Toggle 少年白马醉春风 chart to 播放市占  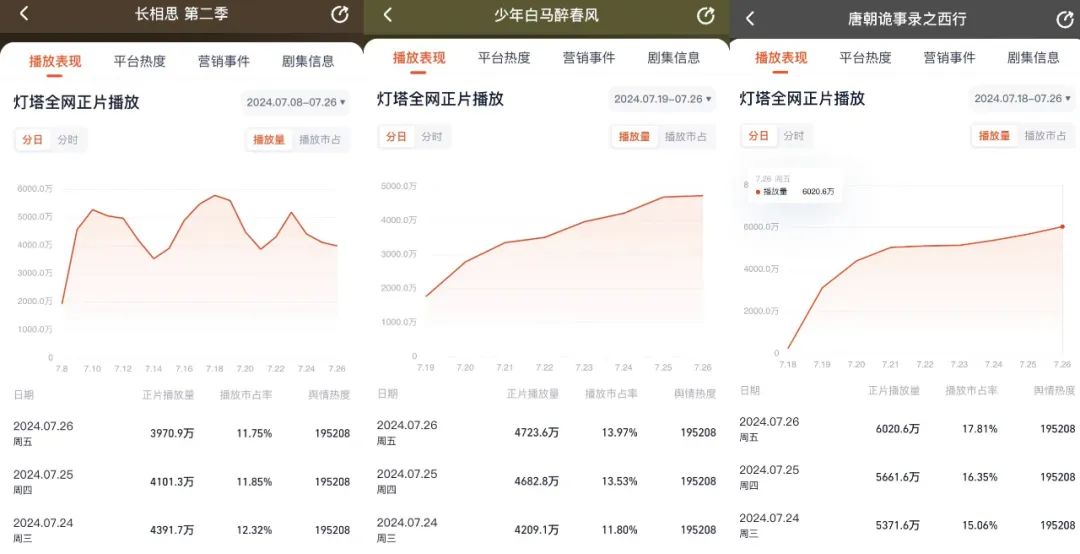685,137
